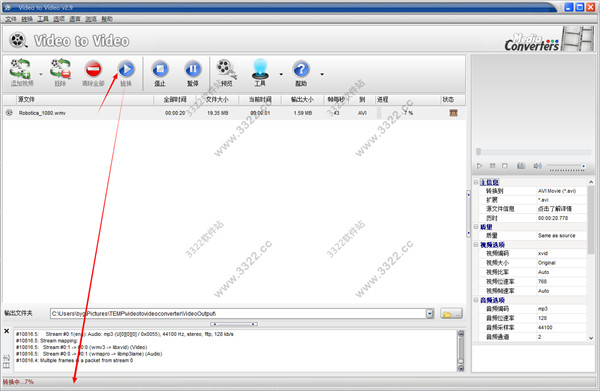This screenshot has width=600, height=391.
Task: Click the 44100 audio sample rate value
Action: tap(545, 327)
